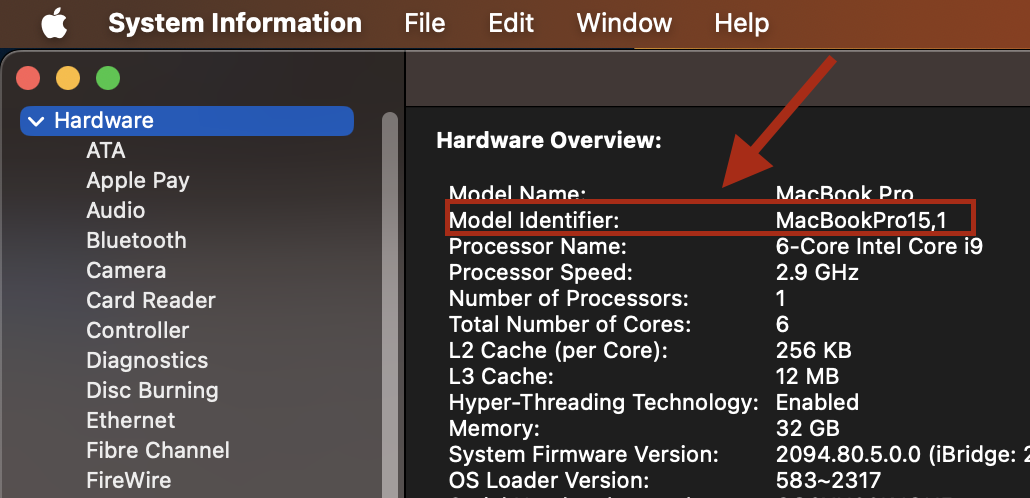The image size is (1030, 498).
Task: Select Controller in the sidebar
Action: (137, 330)
